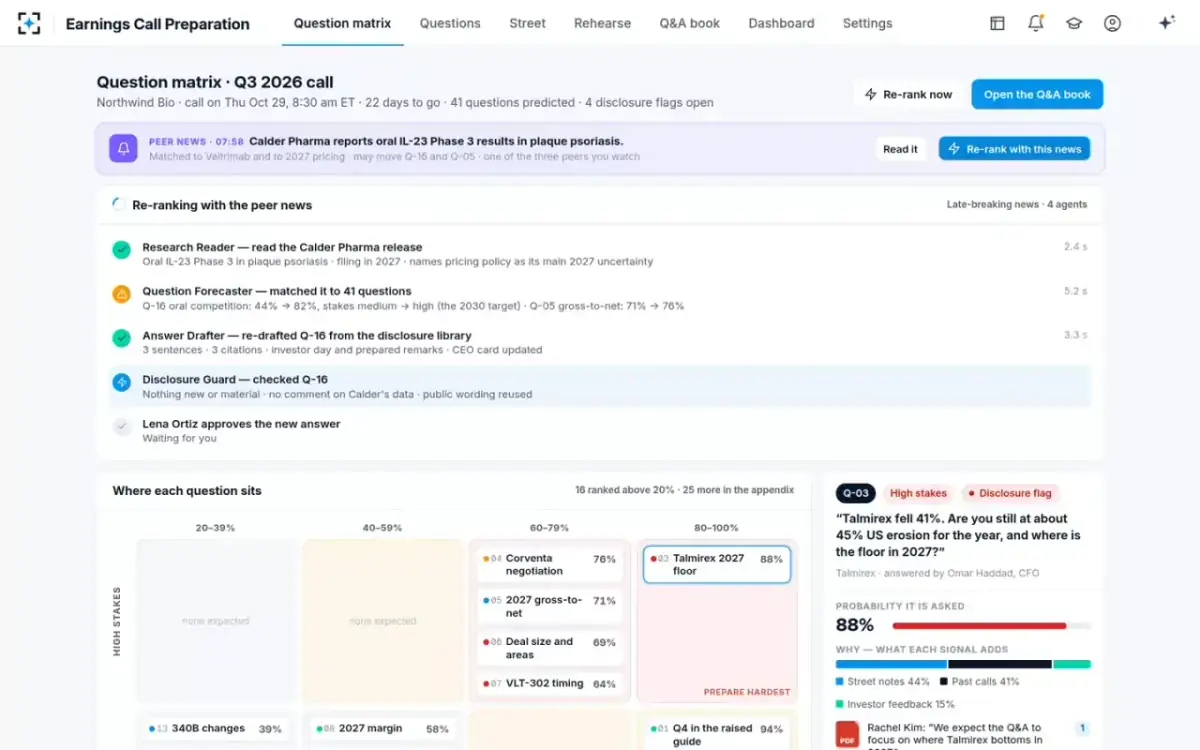Click the Q-03 badge
Screen dimensions: 1200x750
[x=856, y=493]
